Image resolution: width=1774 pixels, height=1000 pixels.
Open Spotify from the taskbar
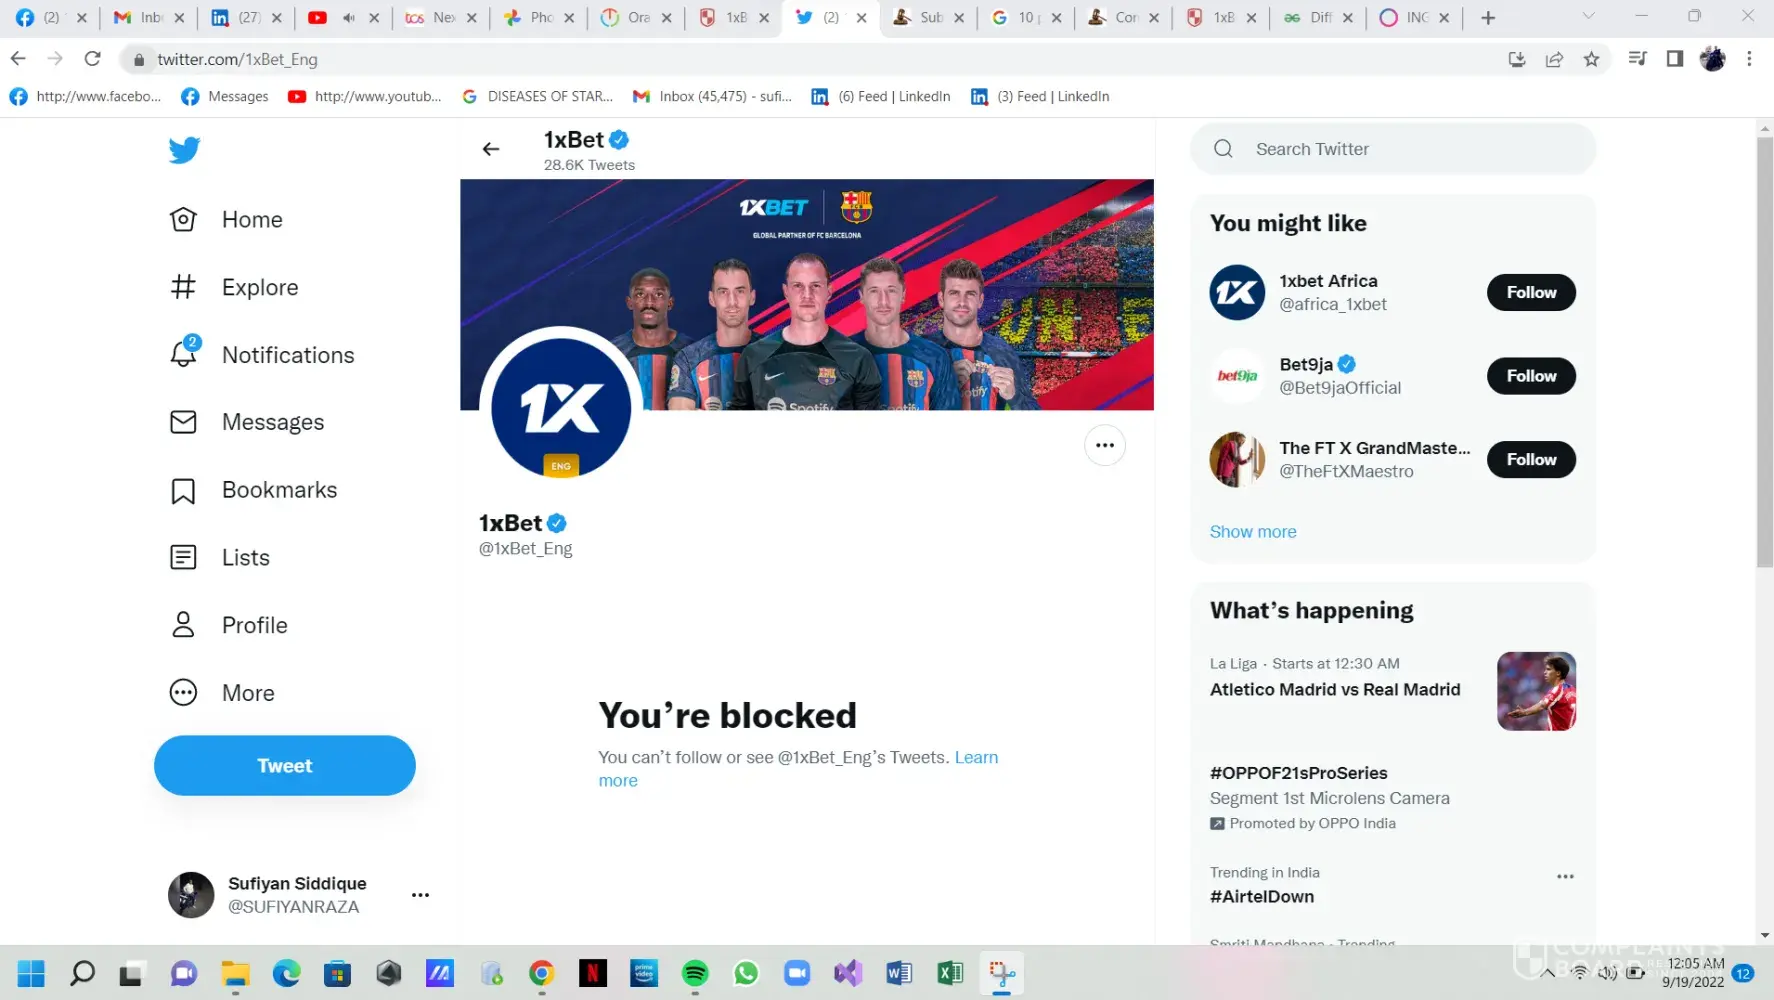(x=695, y=973)
